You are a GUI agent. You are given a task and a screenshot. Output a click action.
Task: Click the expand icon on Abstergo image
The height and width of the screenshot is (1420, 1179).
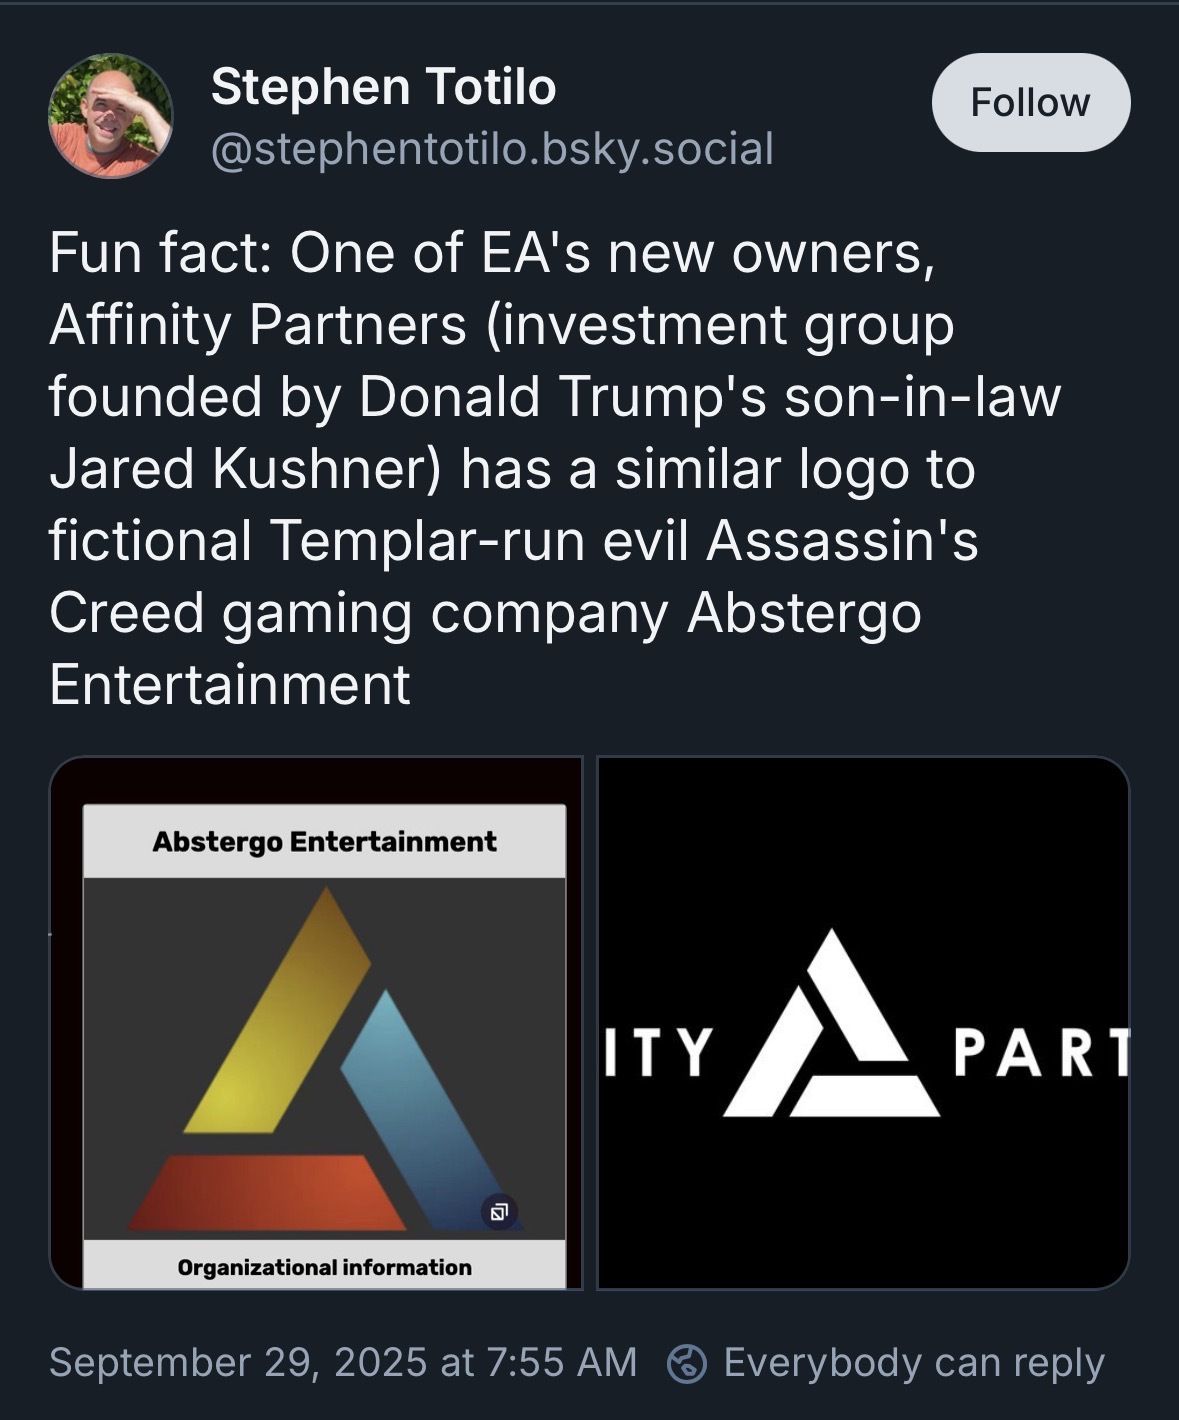(499, 1212)
